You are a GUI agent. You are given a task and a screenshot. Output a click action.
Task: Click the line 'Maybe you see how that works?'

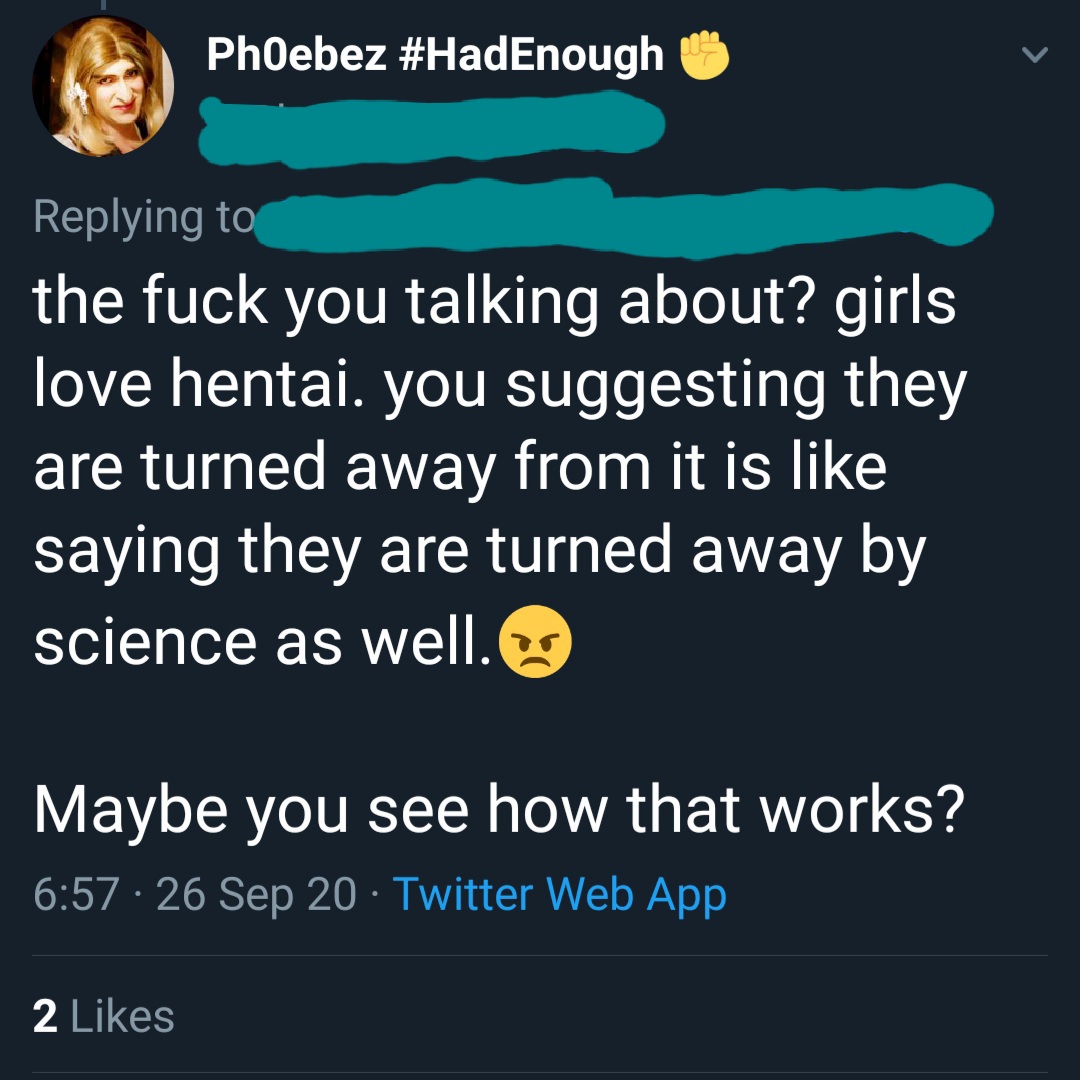499,809
